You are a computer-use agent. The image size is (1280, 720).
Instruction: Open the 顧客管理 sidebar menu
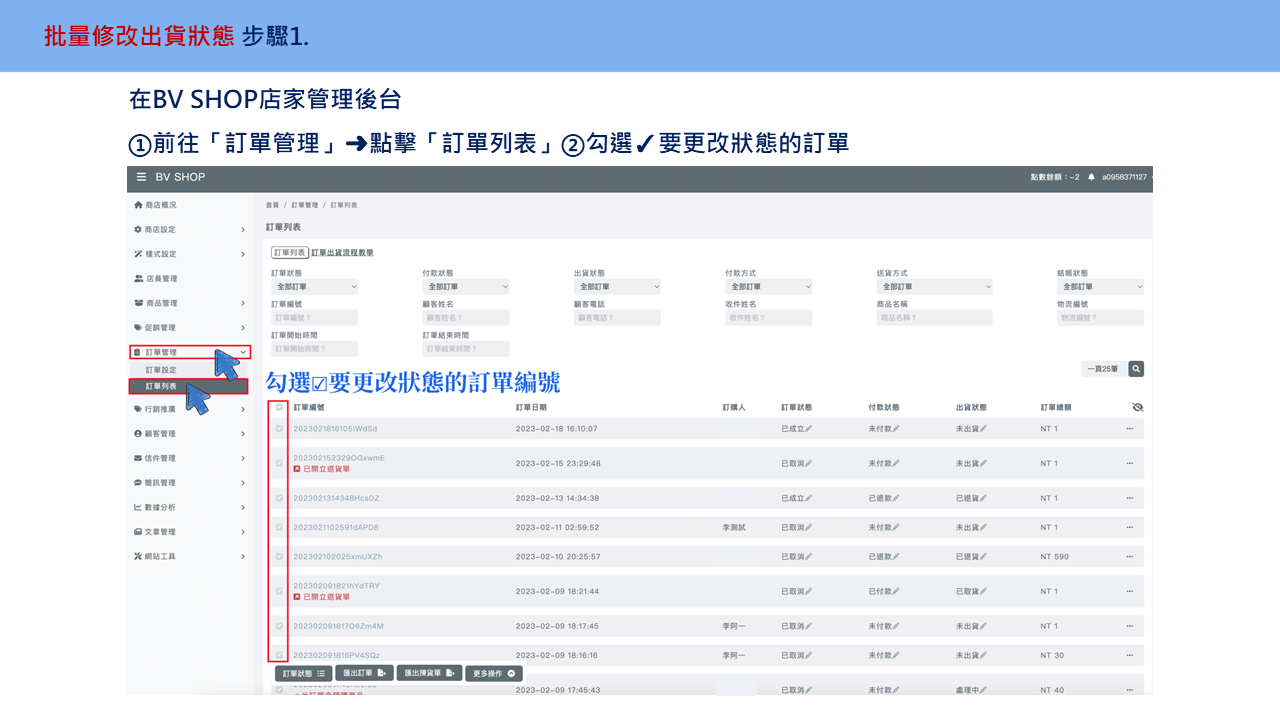coord(189,434)
